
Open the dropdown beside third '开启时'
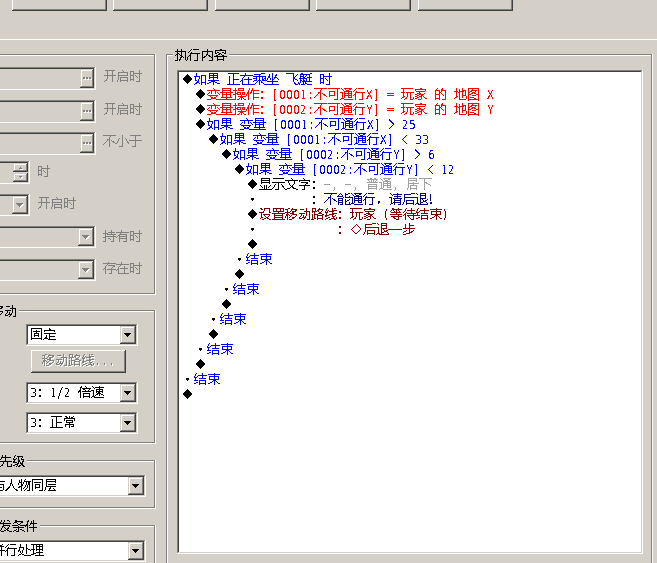(x=20, y=205)
